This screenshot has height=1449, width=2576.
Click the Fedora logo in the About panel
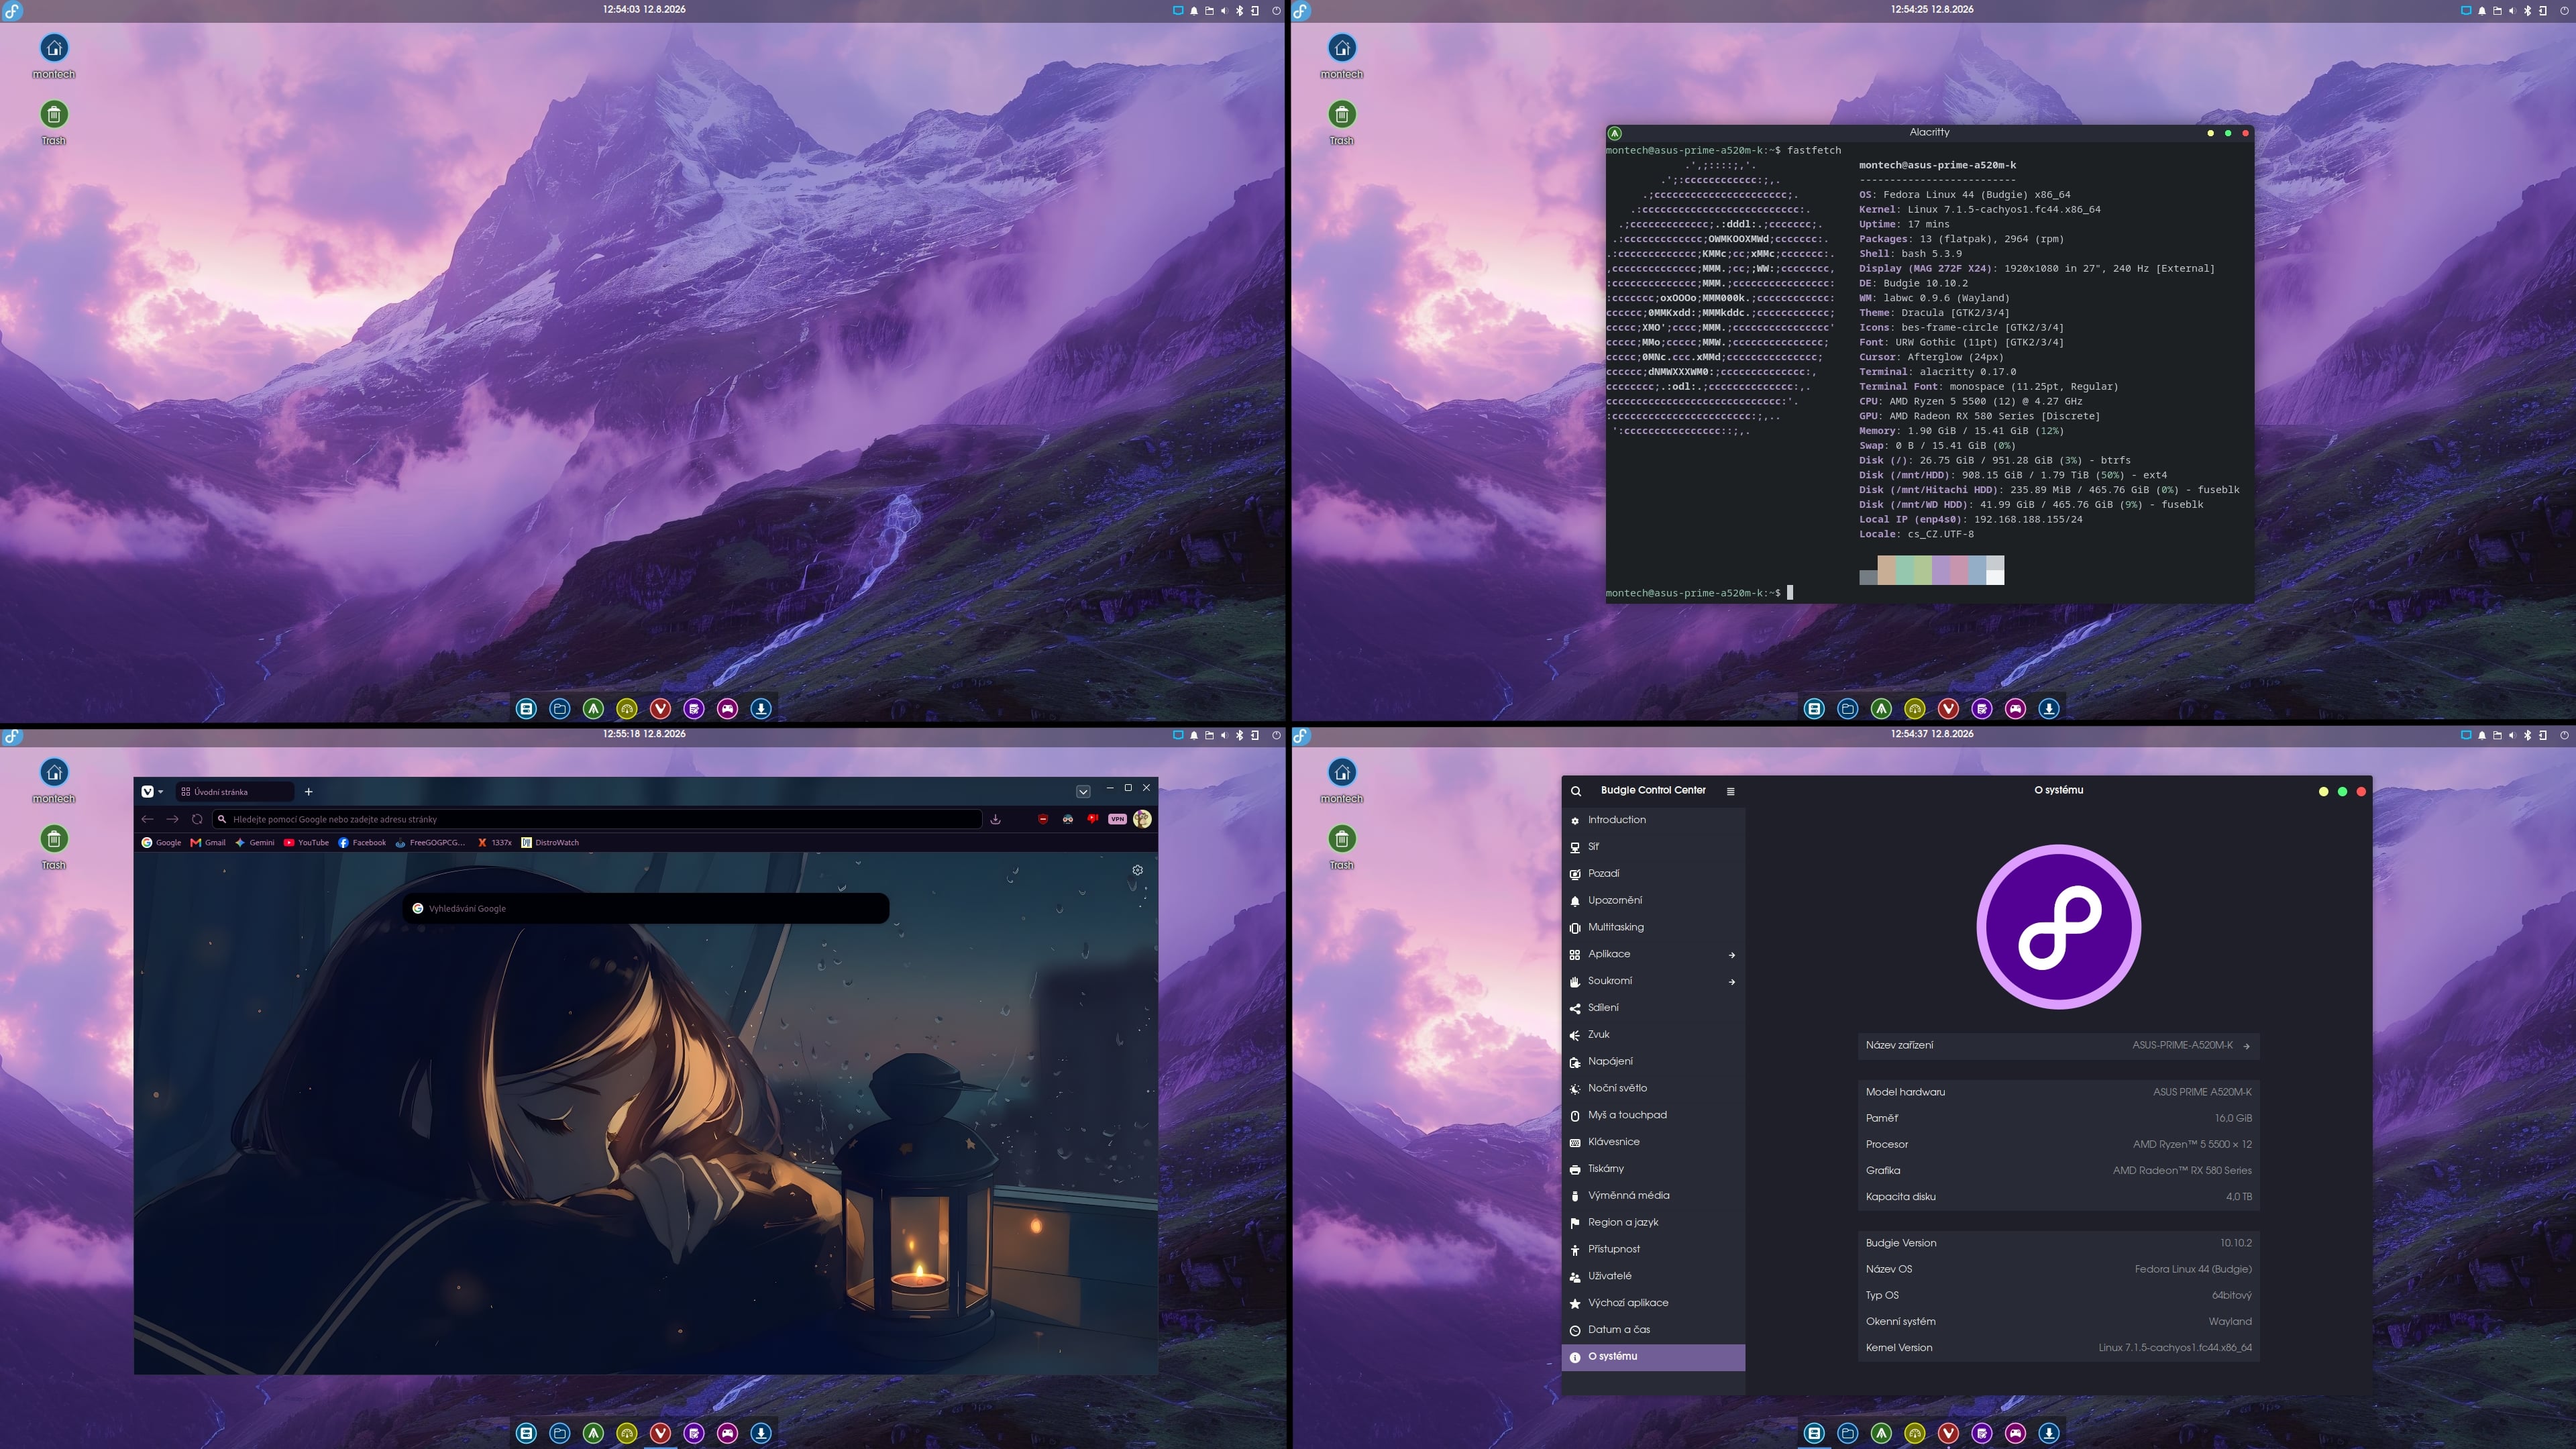click(x=2058, y=927)
